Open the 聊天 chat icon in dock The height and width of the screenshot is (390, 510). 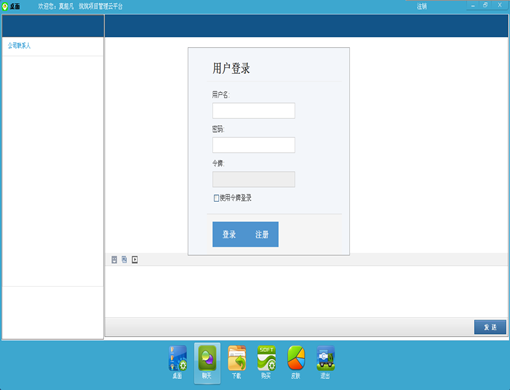pos(207,362)
